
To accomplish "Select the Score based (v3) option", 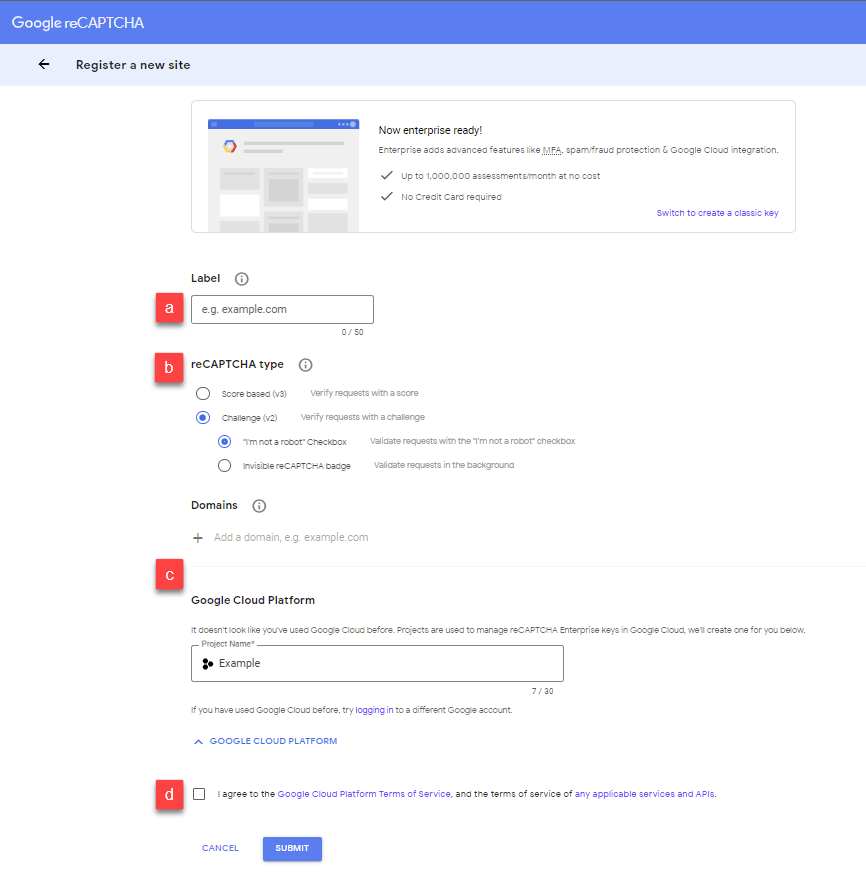I will (203, 393).
